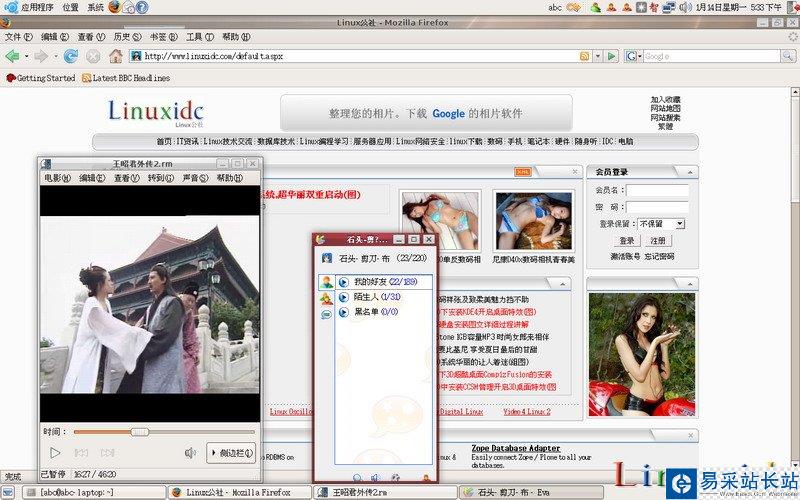The image size is (800, 500).
Task: Open Firefox 帮助 menu
Action: pos(236,37)
